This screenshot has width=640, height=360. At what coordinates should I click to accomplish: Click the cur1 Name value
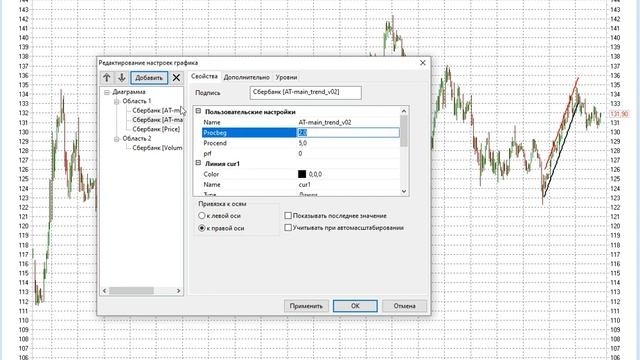pos(304,184)
